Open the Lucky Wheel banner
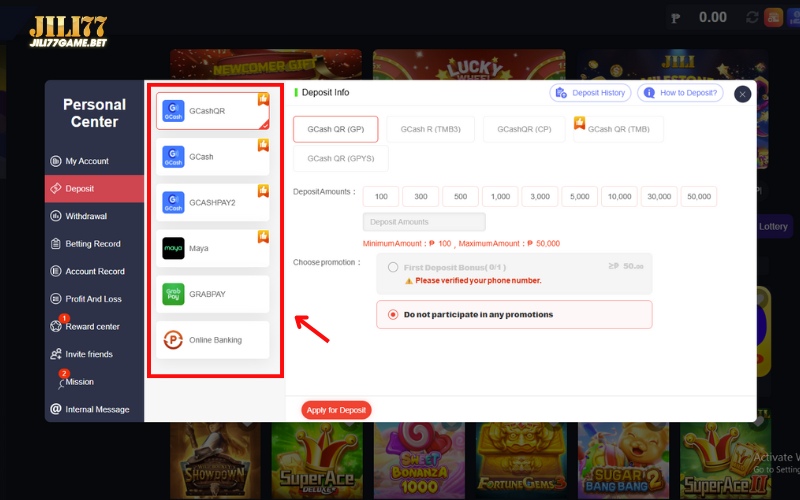The height and width of the screenshot is (500, 800). pyautogui.click(x=469, y=65)
